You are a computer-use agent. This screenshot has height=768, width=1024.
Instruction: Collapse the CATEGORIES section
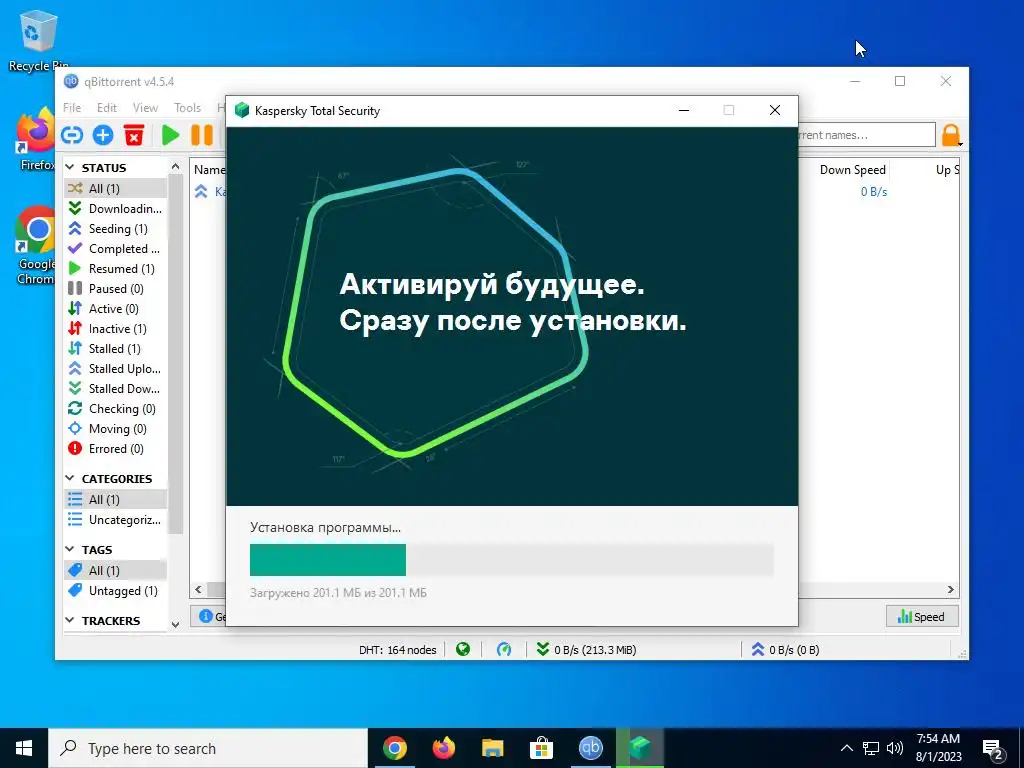[x=70, y=479]
